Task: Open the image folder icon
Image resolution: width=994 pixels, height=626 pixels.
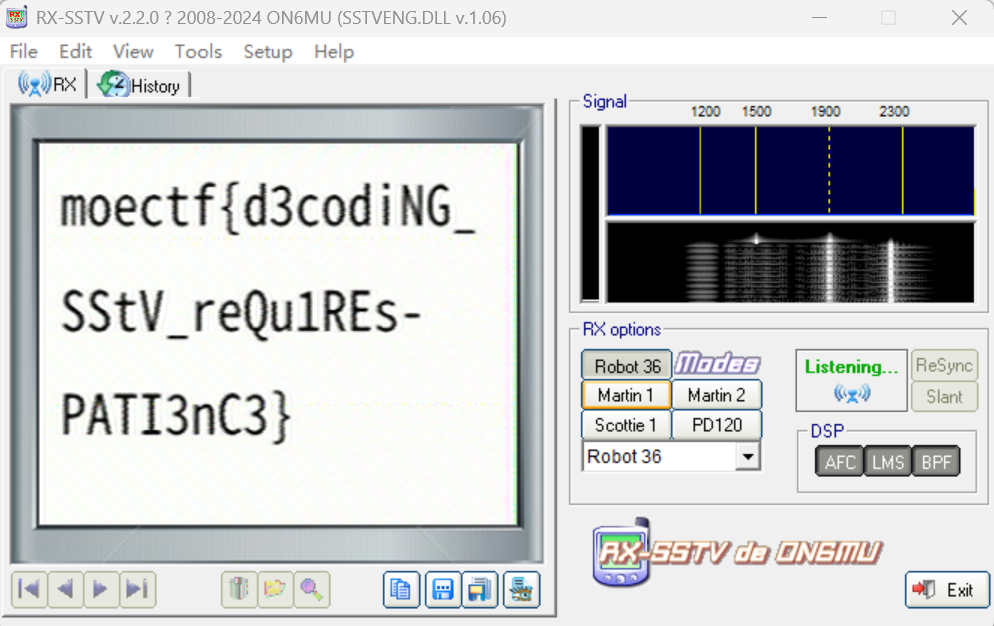Action: click(x=274, y=589)
